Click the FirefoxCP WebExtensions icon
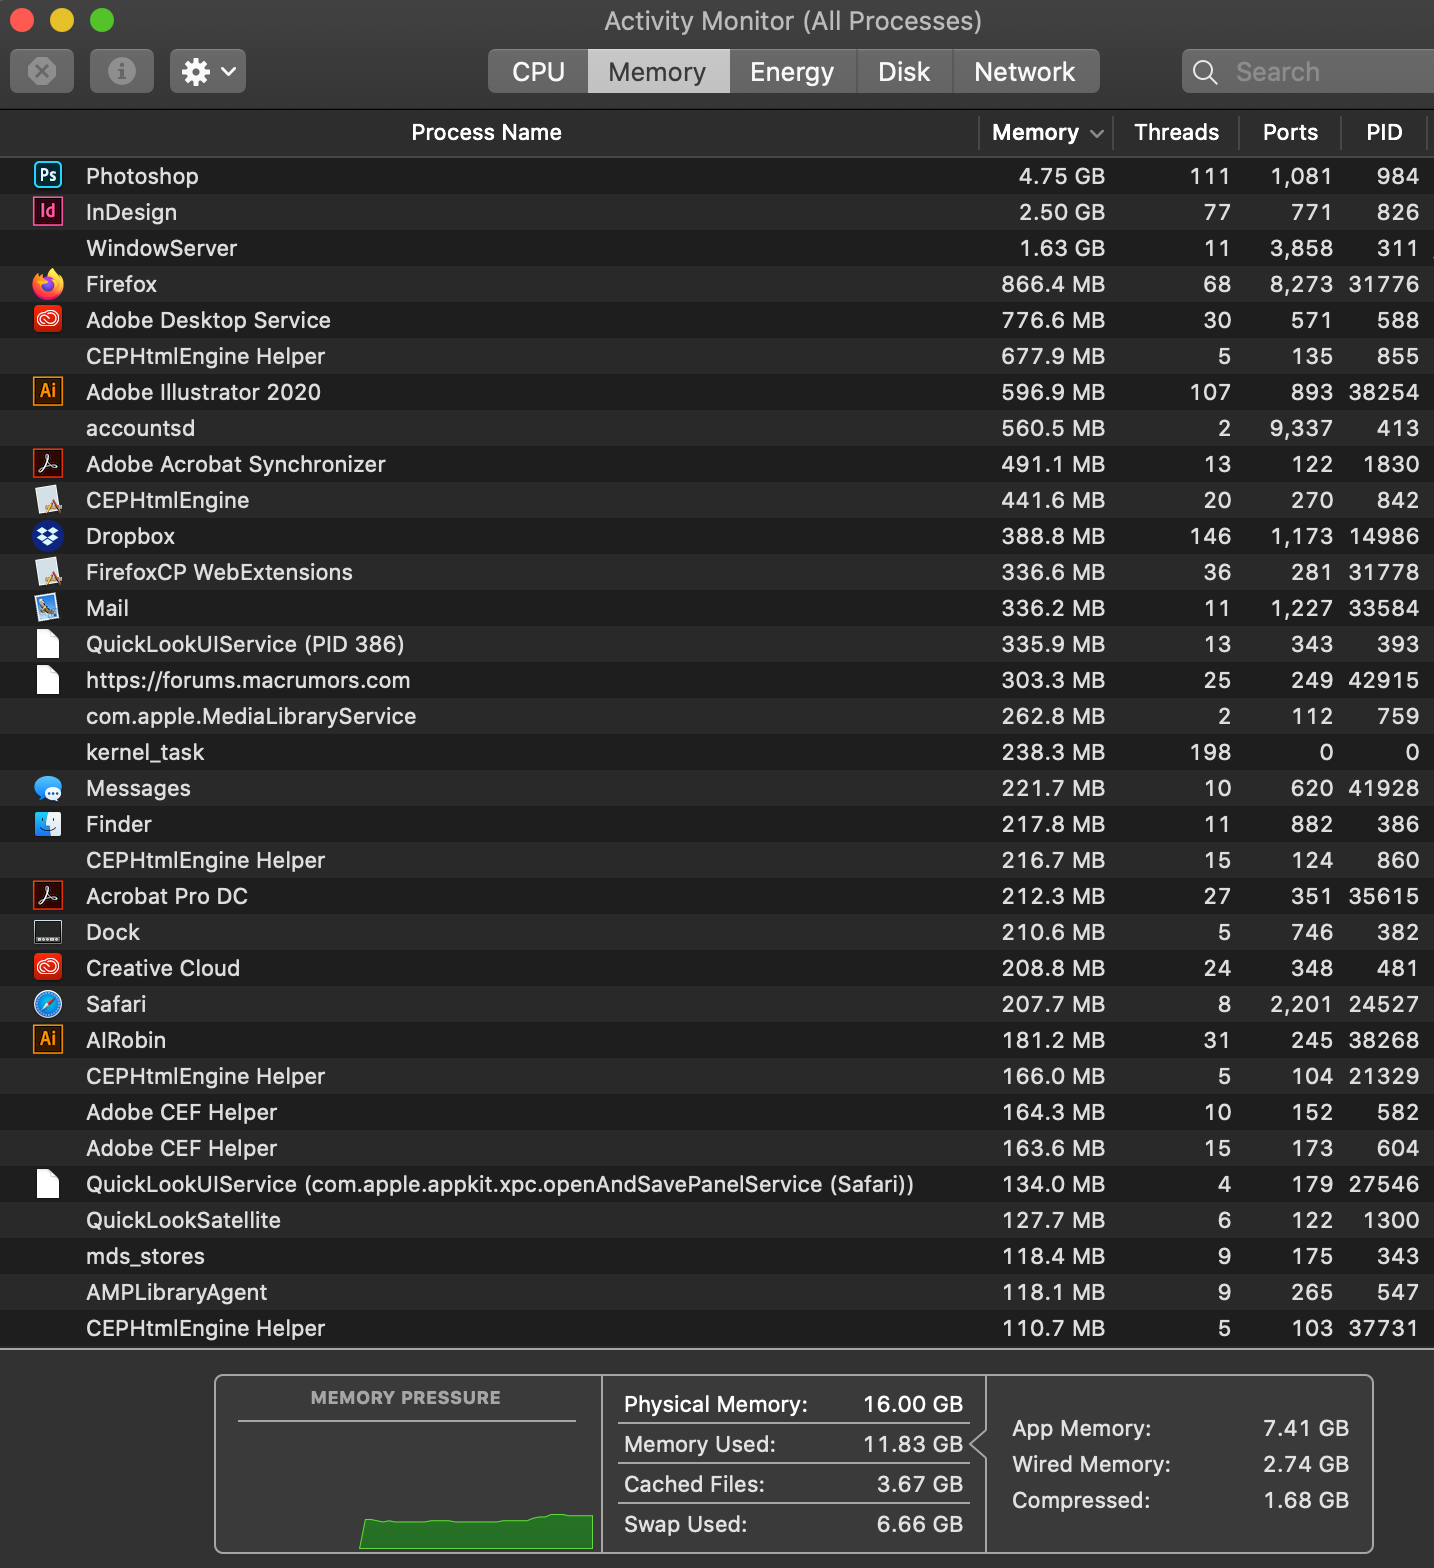 click(x=48, y=571)
